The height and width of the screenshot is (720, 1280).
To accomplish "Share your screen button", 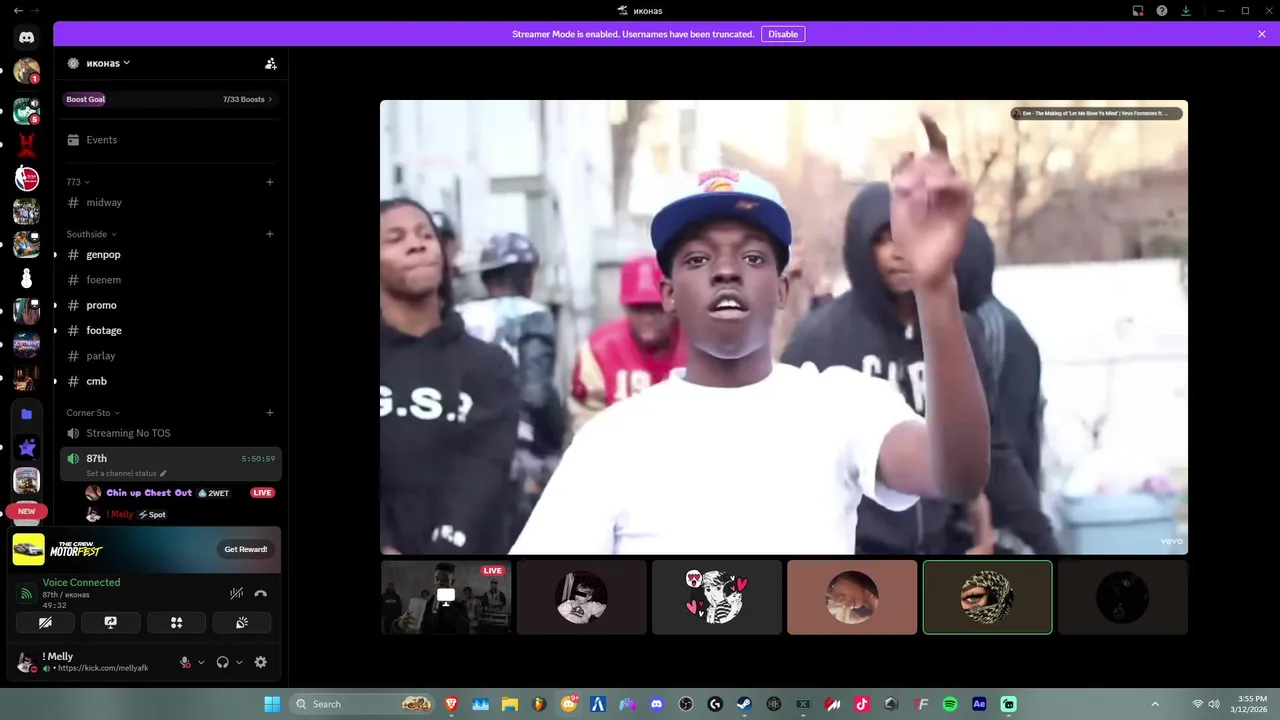I will coord(111,622).
